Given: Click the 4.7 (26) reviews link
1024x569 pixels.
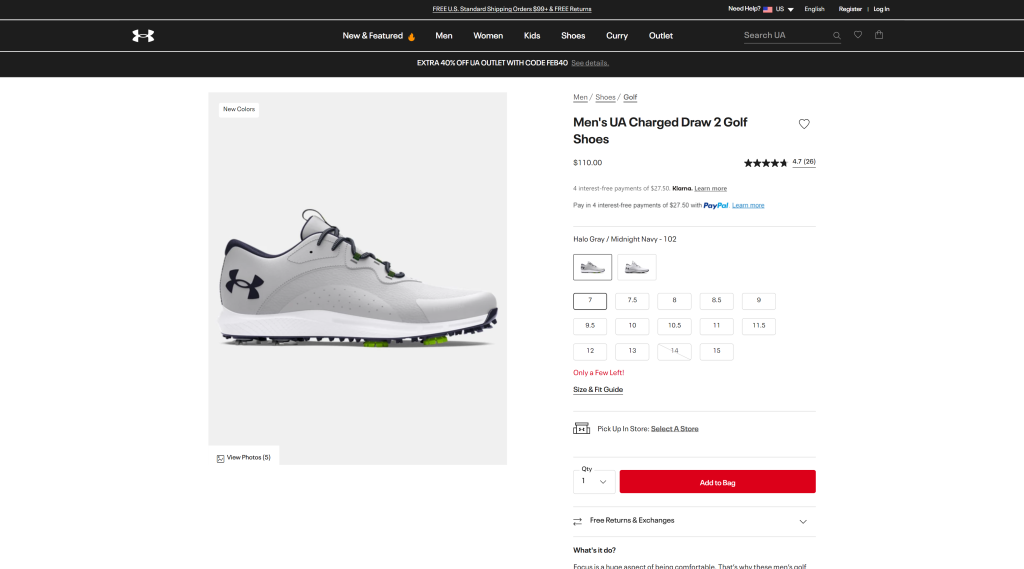Looking at the screenshot, I should (804, 162).
